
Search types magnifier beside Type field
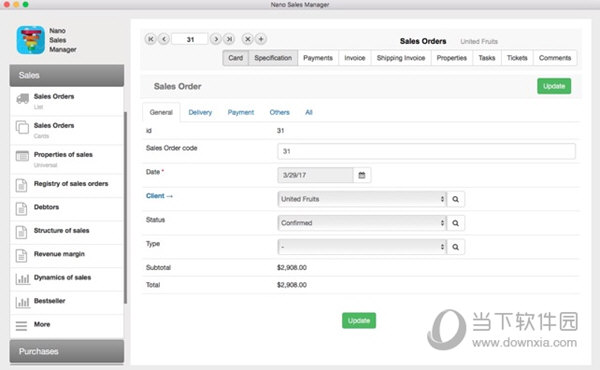click(x=455, y=247)
